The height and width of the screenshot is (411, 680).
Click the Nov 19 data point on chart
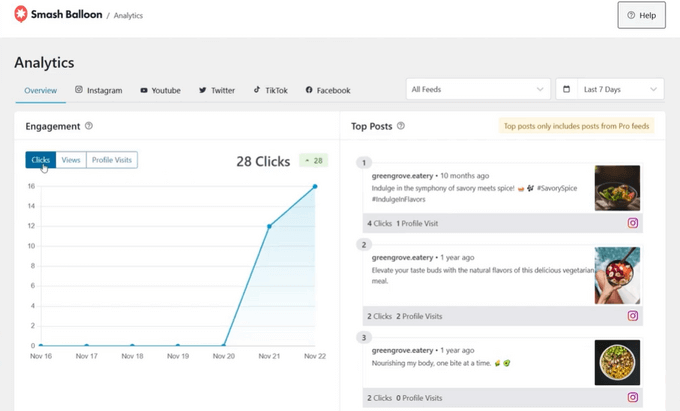[x=178, y=346]
